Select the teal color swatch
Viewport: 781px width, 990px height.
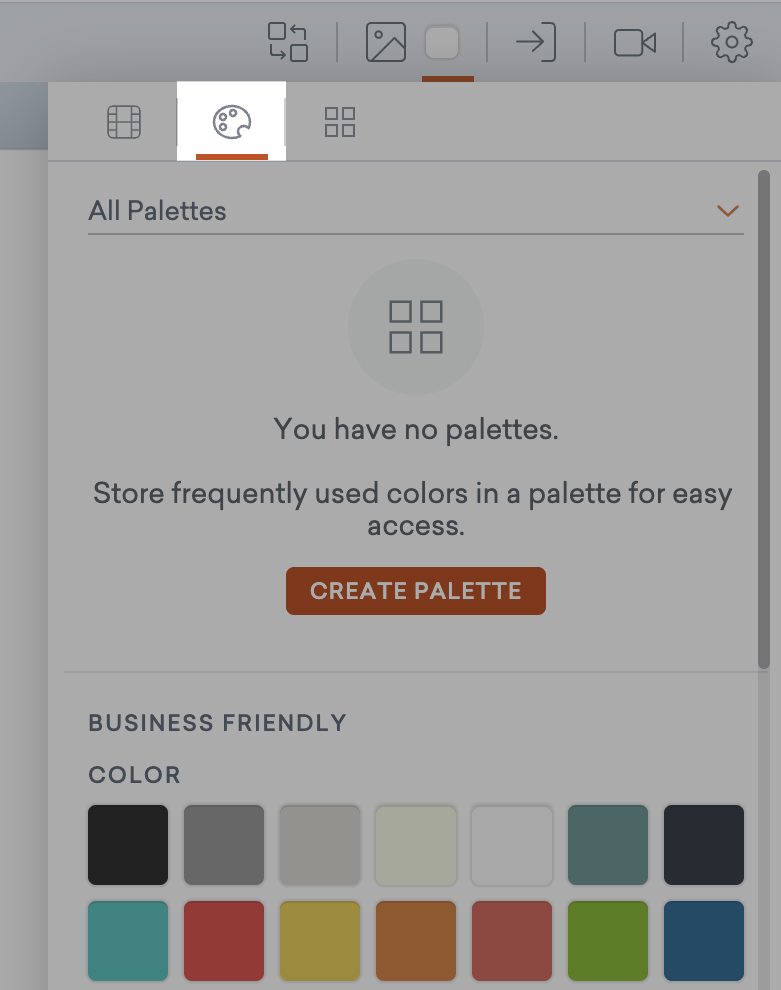coord(127,940)
